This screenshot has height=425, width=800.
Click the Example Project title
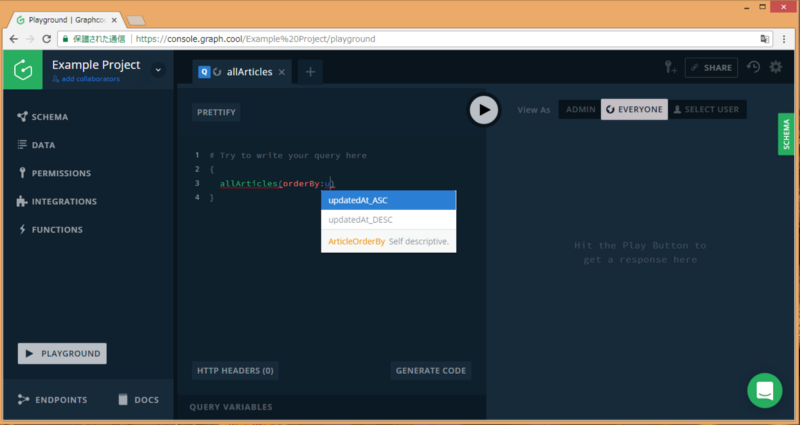point(96,65)
